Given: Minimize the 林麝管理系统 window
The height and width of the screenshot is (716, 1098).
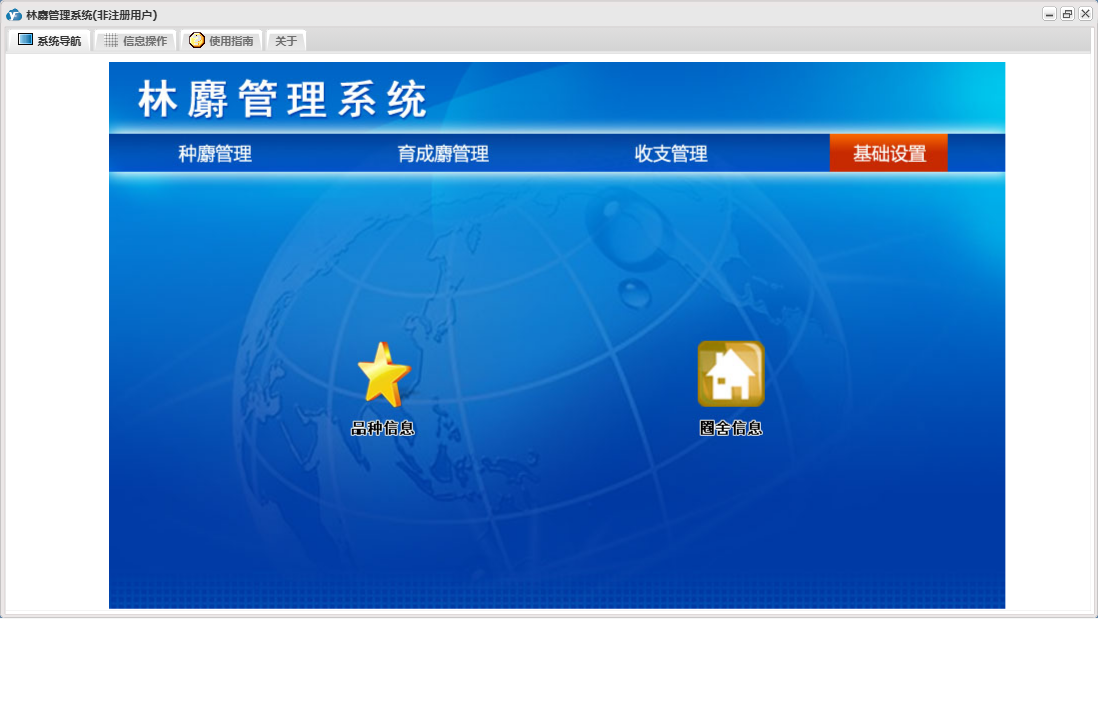Looking at the screenshot, I should click(x=1049, y=14).
